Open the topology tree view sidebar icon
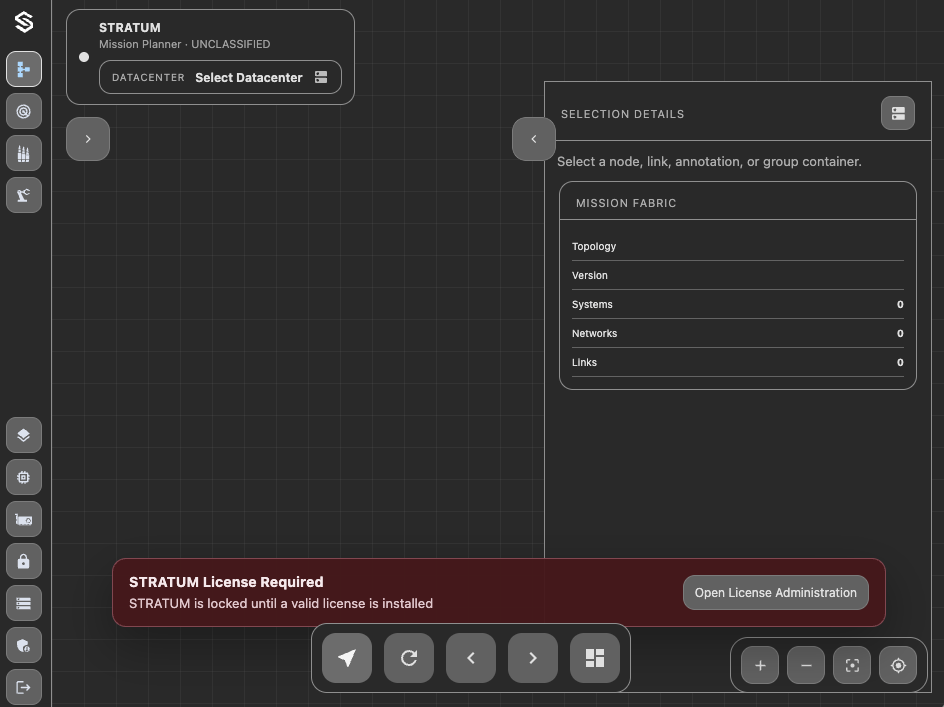Image resolution: width=944 pixels, height=707 pixels. [24, 69]
